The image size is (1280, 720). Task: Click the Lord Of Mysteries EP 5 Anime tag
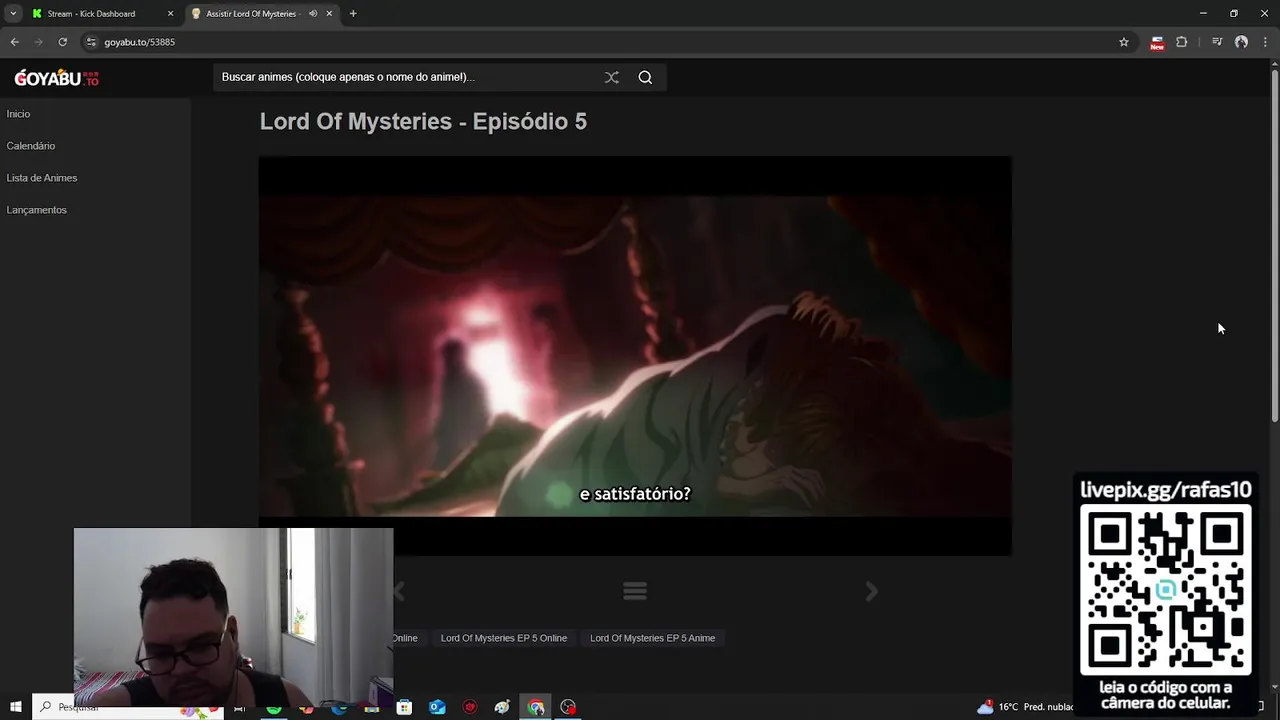click(652, 638)
